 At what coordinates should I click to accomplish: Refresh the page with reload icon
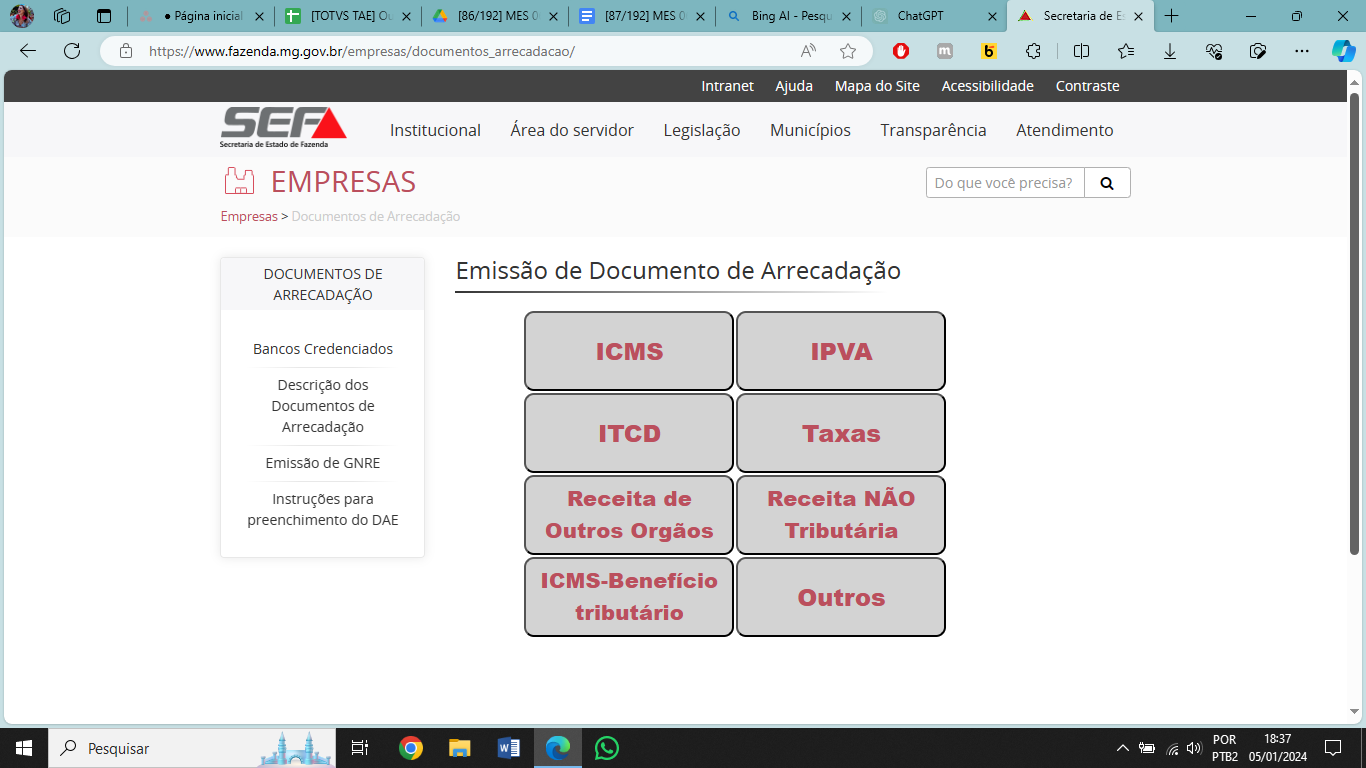coord(72,51)
